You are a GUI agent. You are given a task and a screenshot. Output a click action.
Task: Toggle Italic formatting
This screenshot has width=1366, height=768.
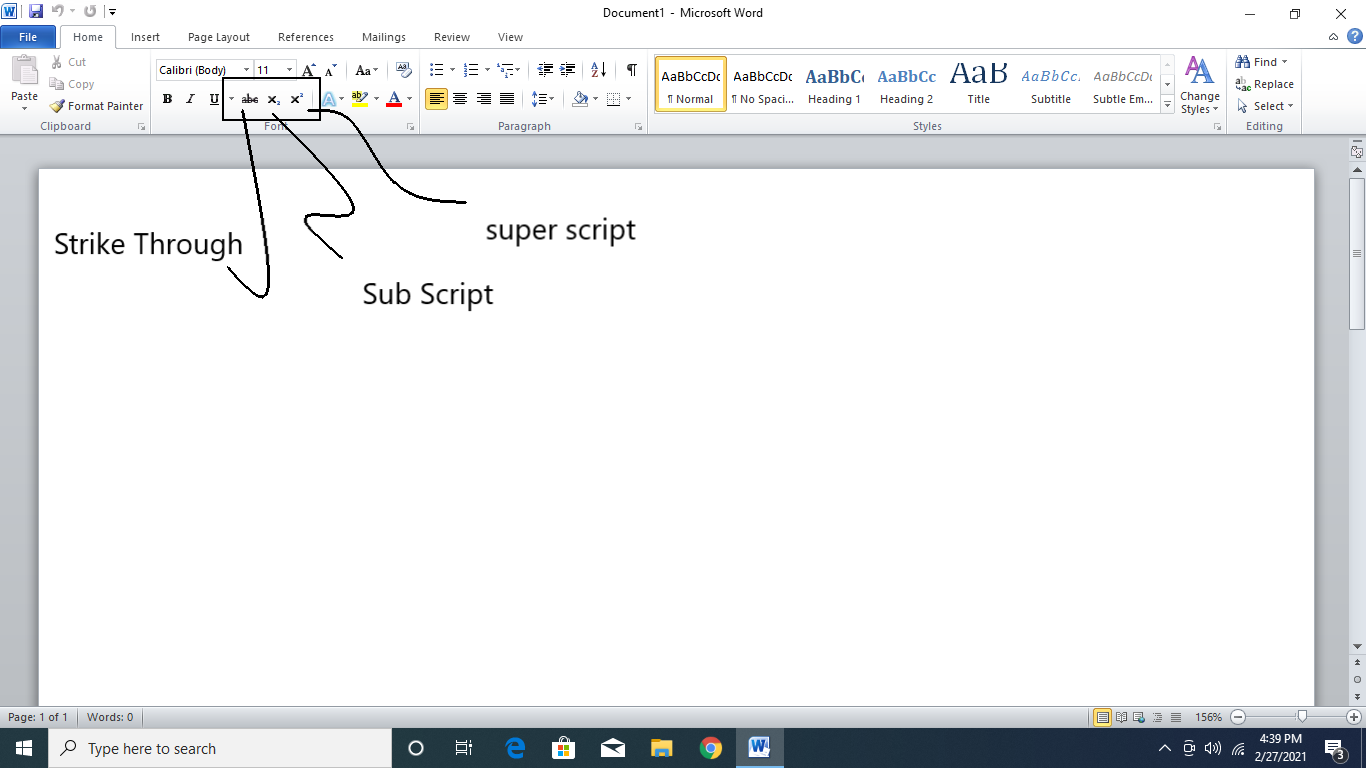(190, 99)
